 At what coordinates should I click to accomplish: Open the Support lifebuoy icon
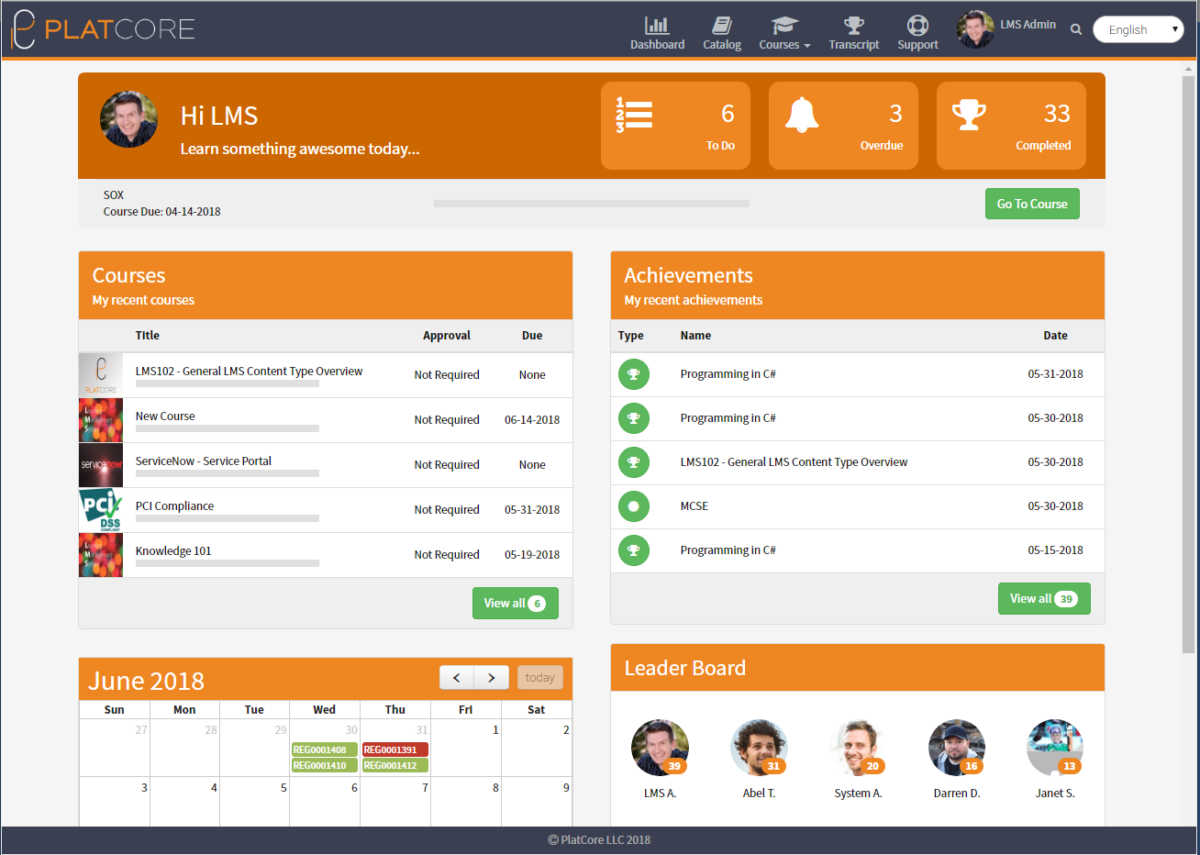[917, 25]
